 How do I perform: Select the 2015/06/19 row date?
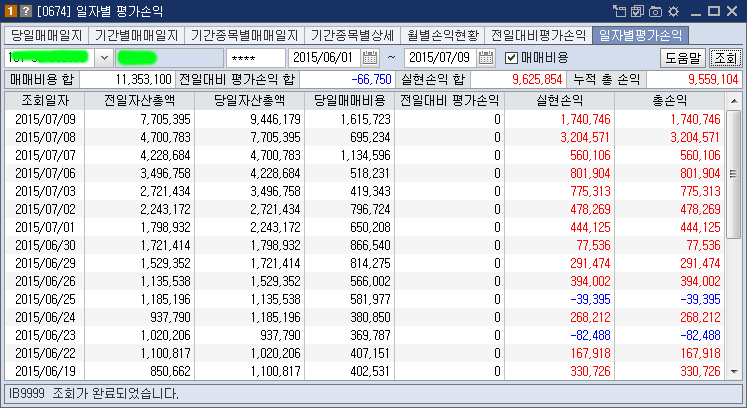(45, 371)
